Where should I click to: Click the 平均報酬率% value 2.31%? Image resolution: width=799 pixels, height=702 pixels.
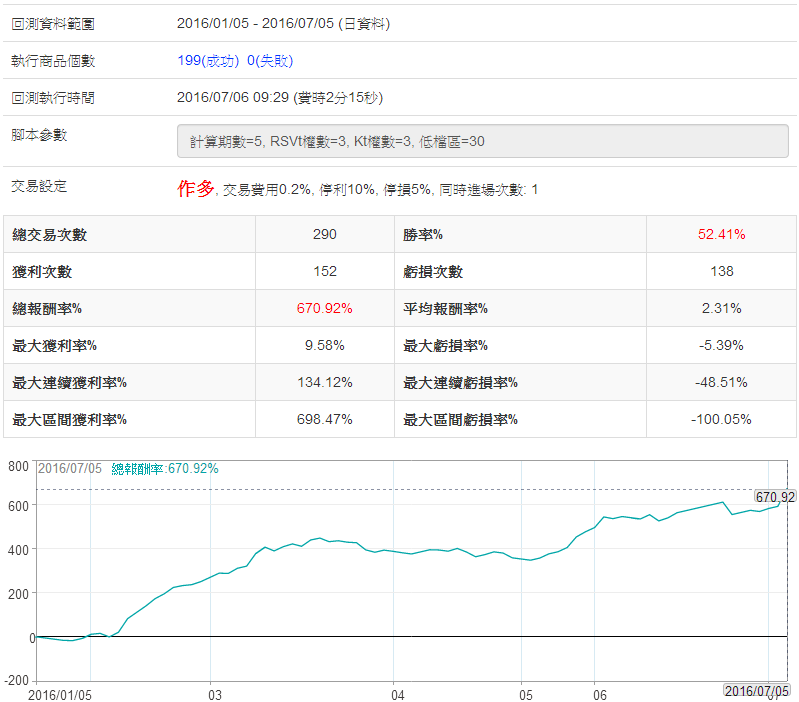721,308
